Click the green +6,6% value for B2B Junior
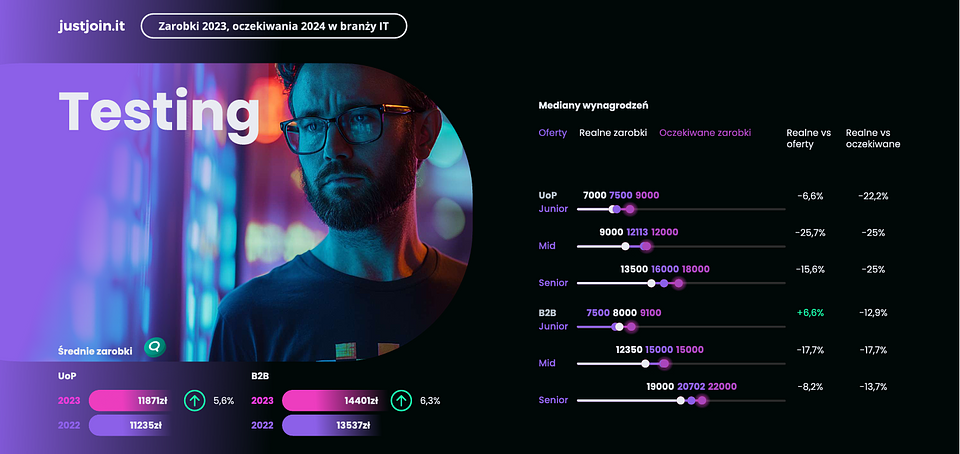The height and width of the screenshot is (454, 960). [810, 313]
